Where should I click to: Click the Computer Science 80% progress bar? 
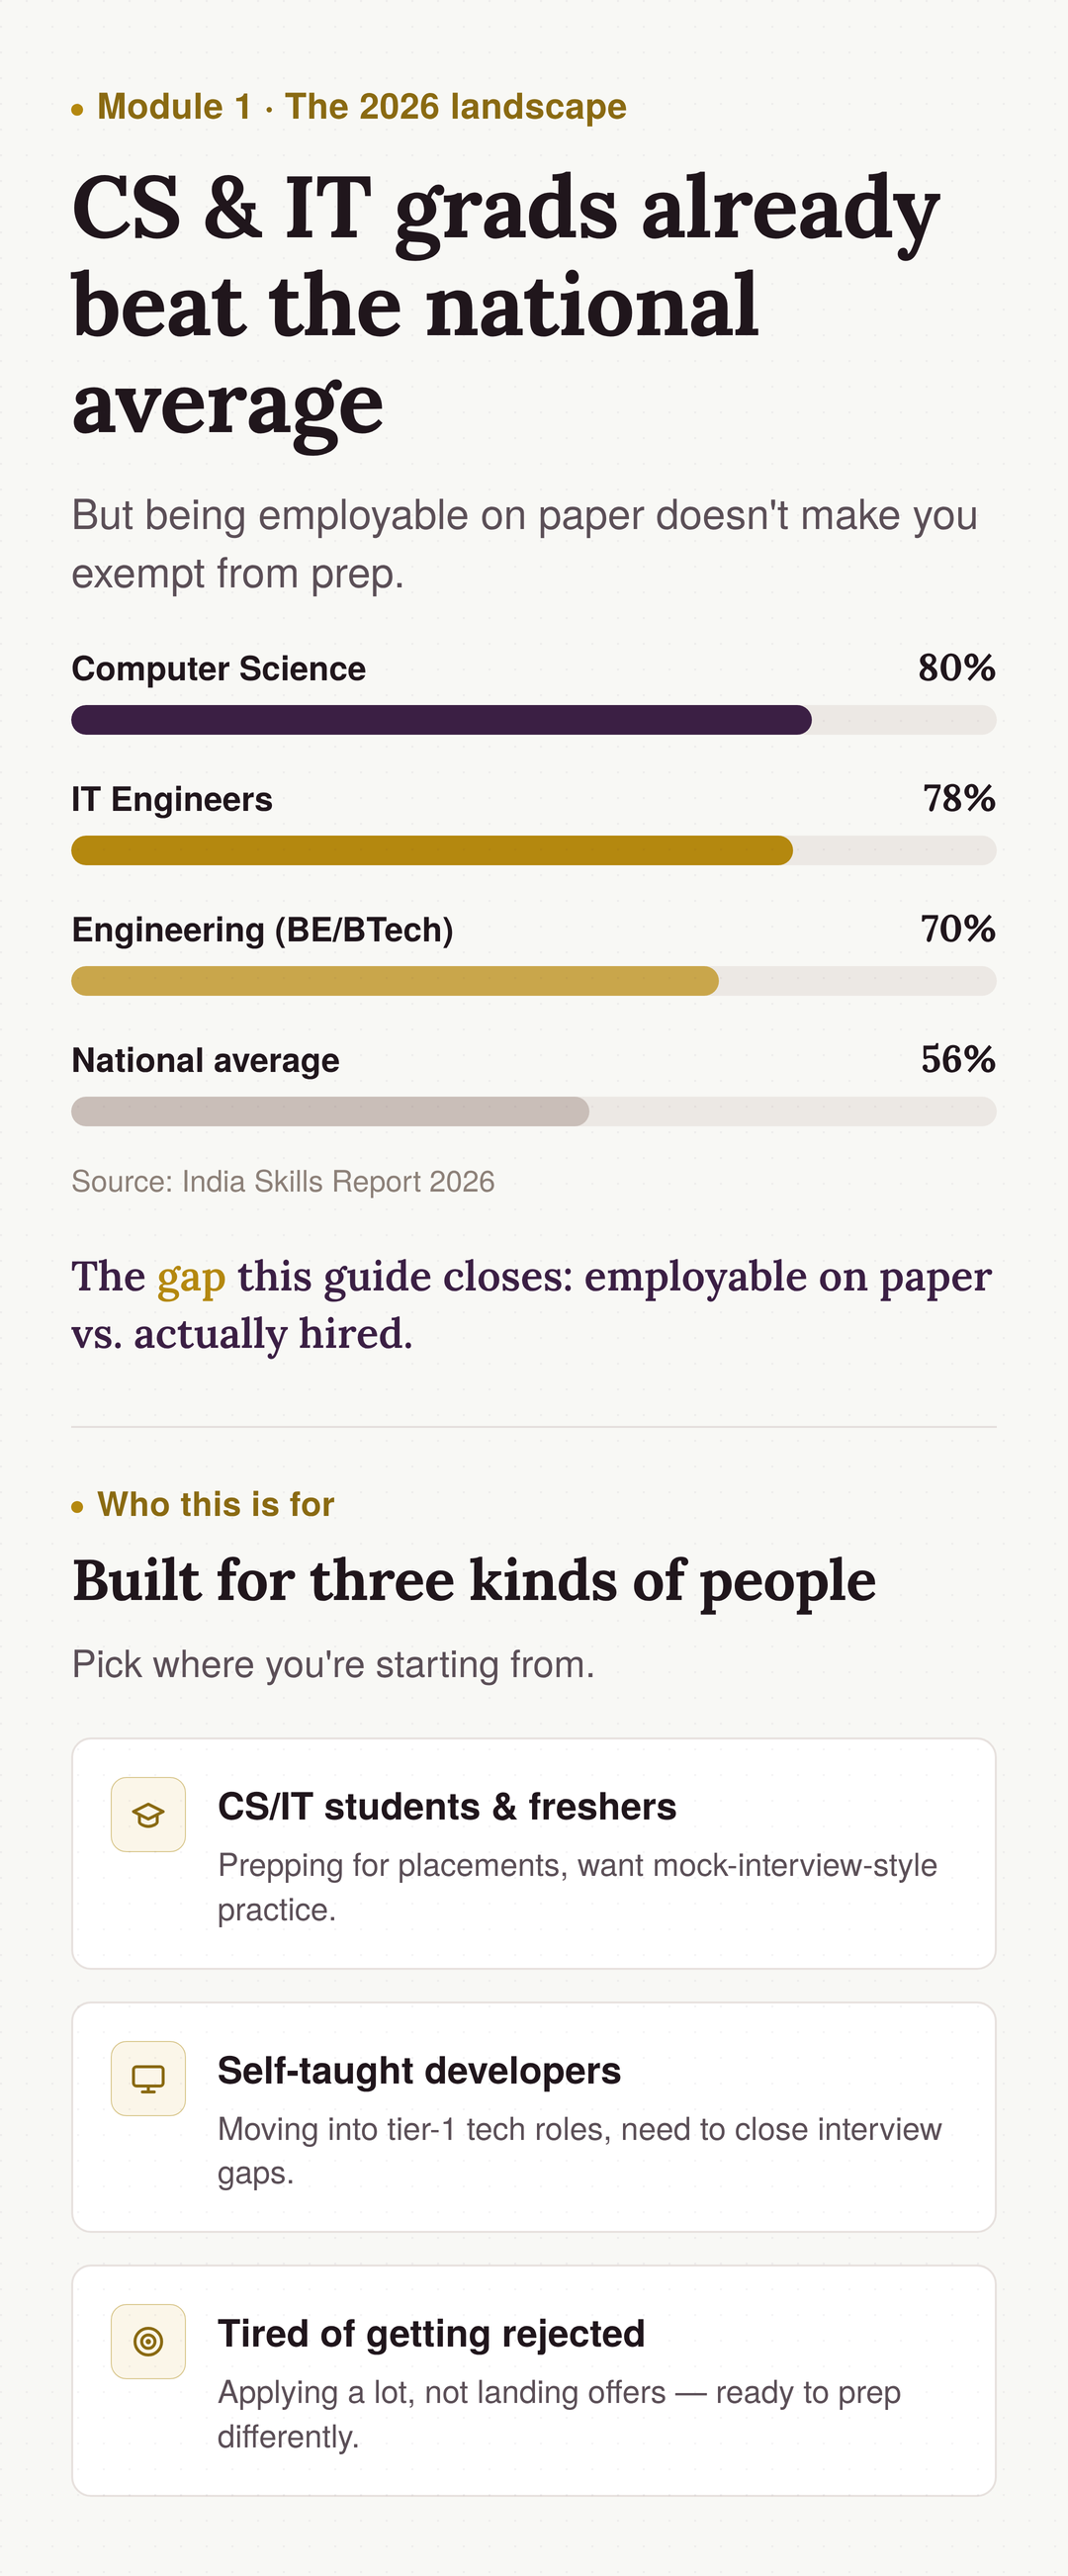point(534,720)
